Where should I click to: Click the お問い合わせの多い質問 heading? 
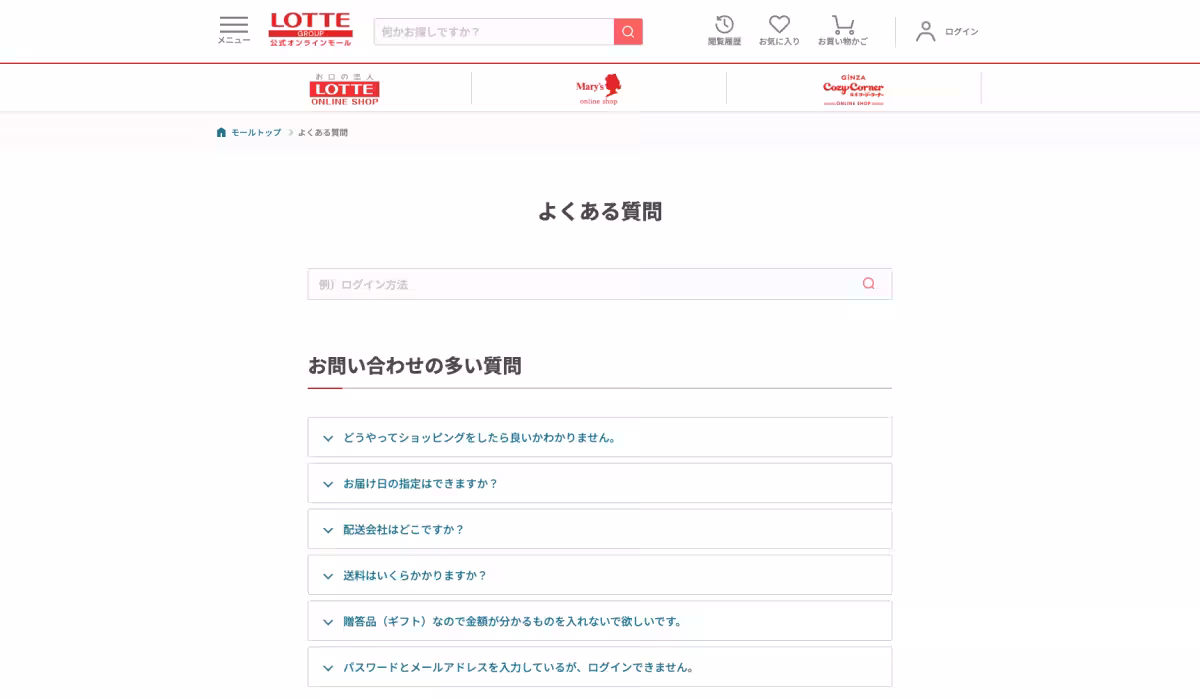415,366
